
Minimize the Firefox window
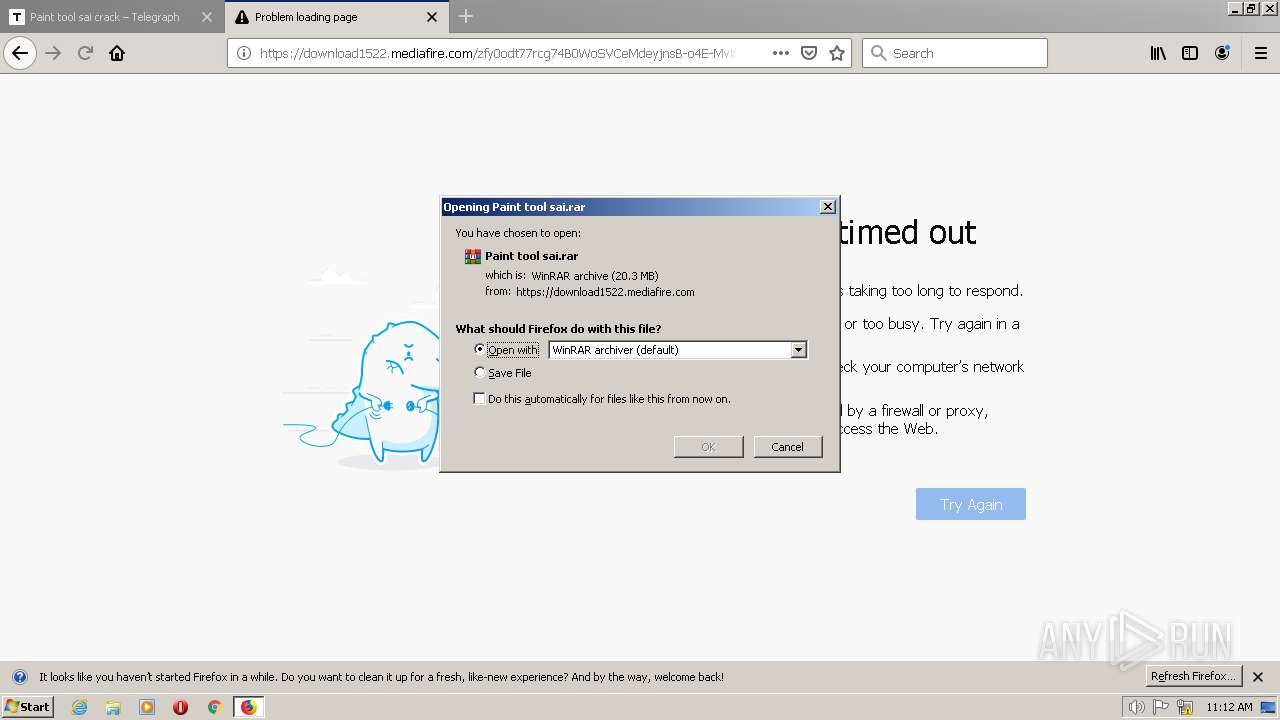1235,8
